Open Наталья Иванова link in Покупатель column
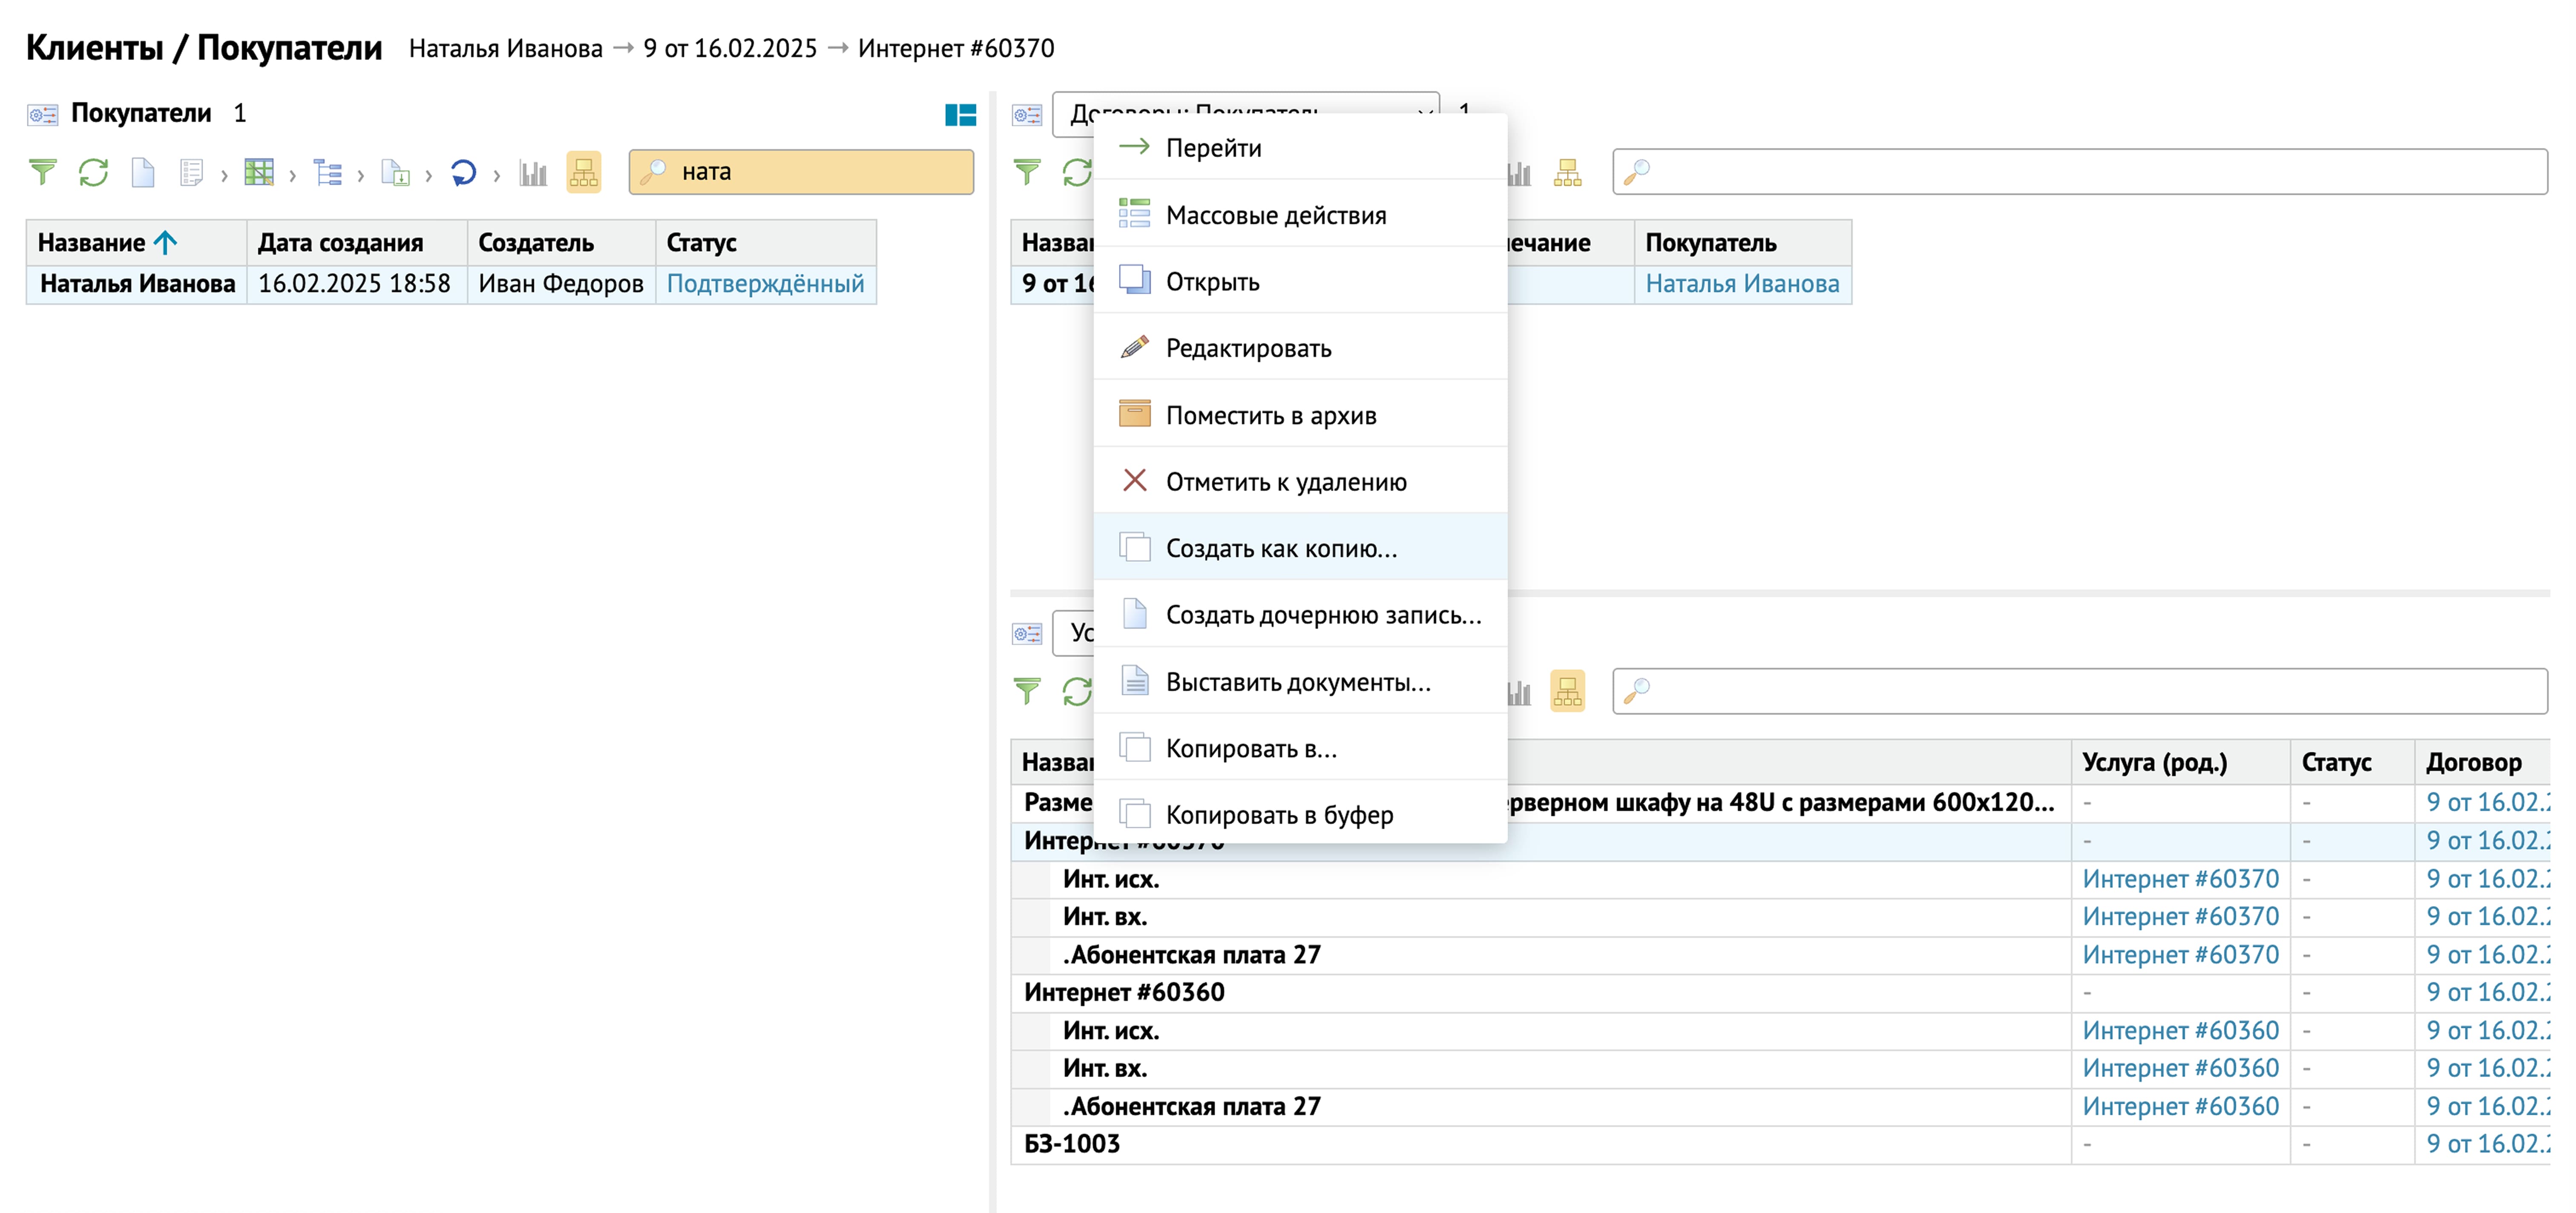Screen dimensions: 2576x1213 point(1742,284)
